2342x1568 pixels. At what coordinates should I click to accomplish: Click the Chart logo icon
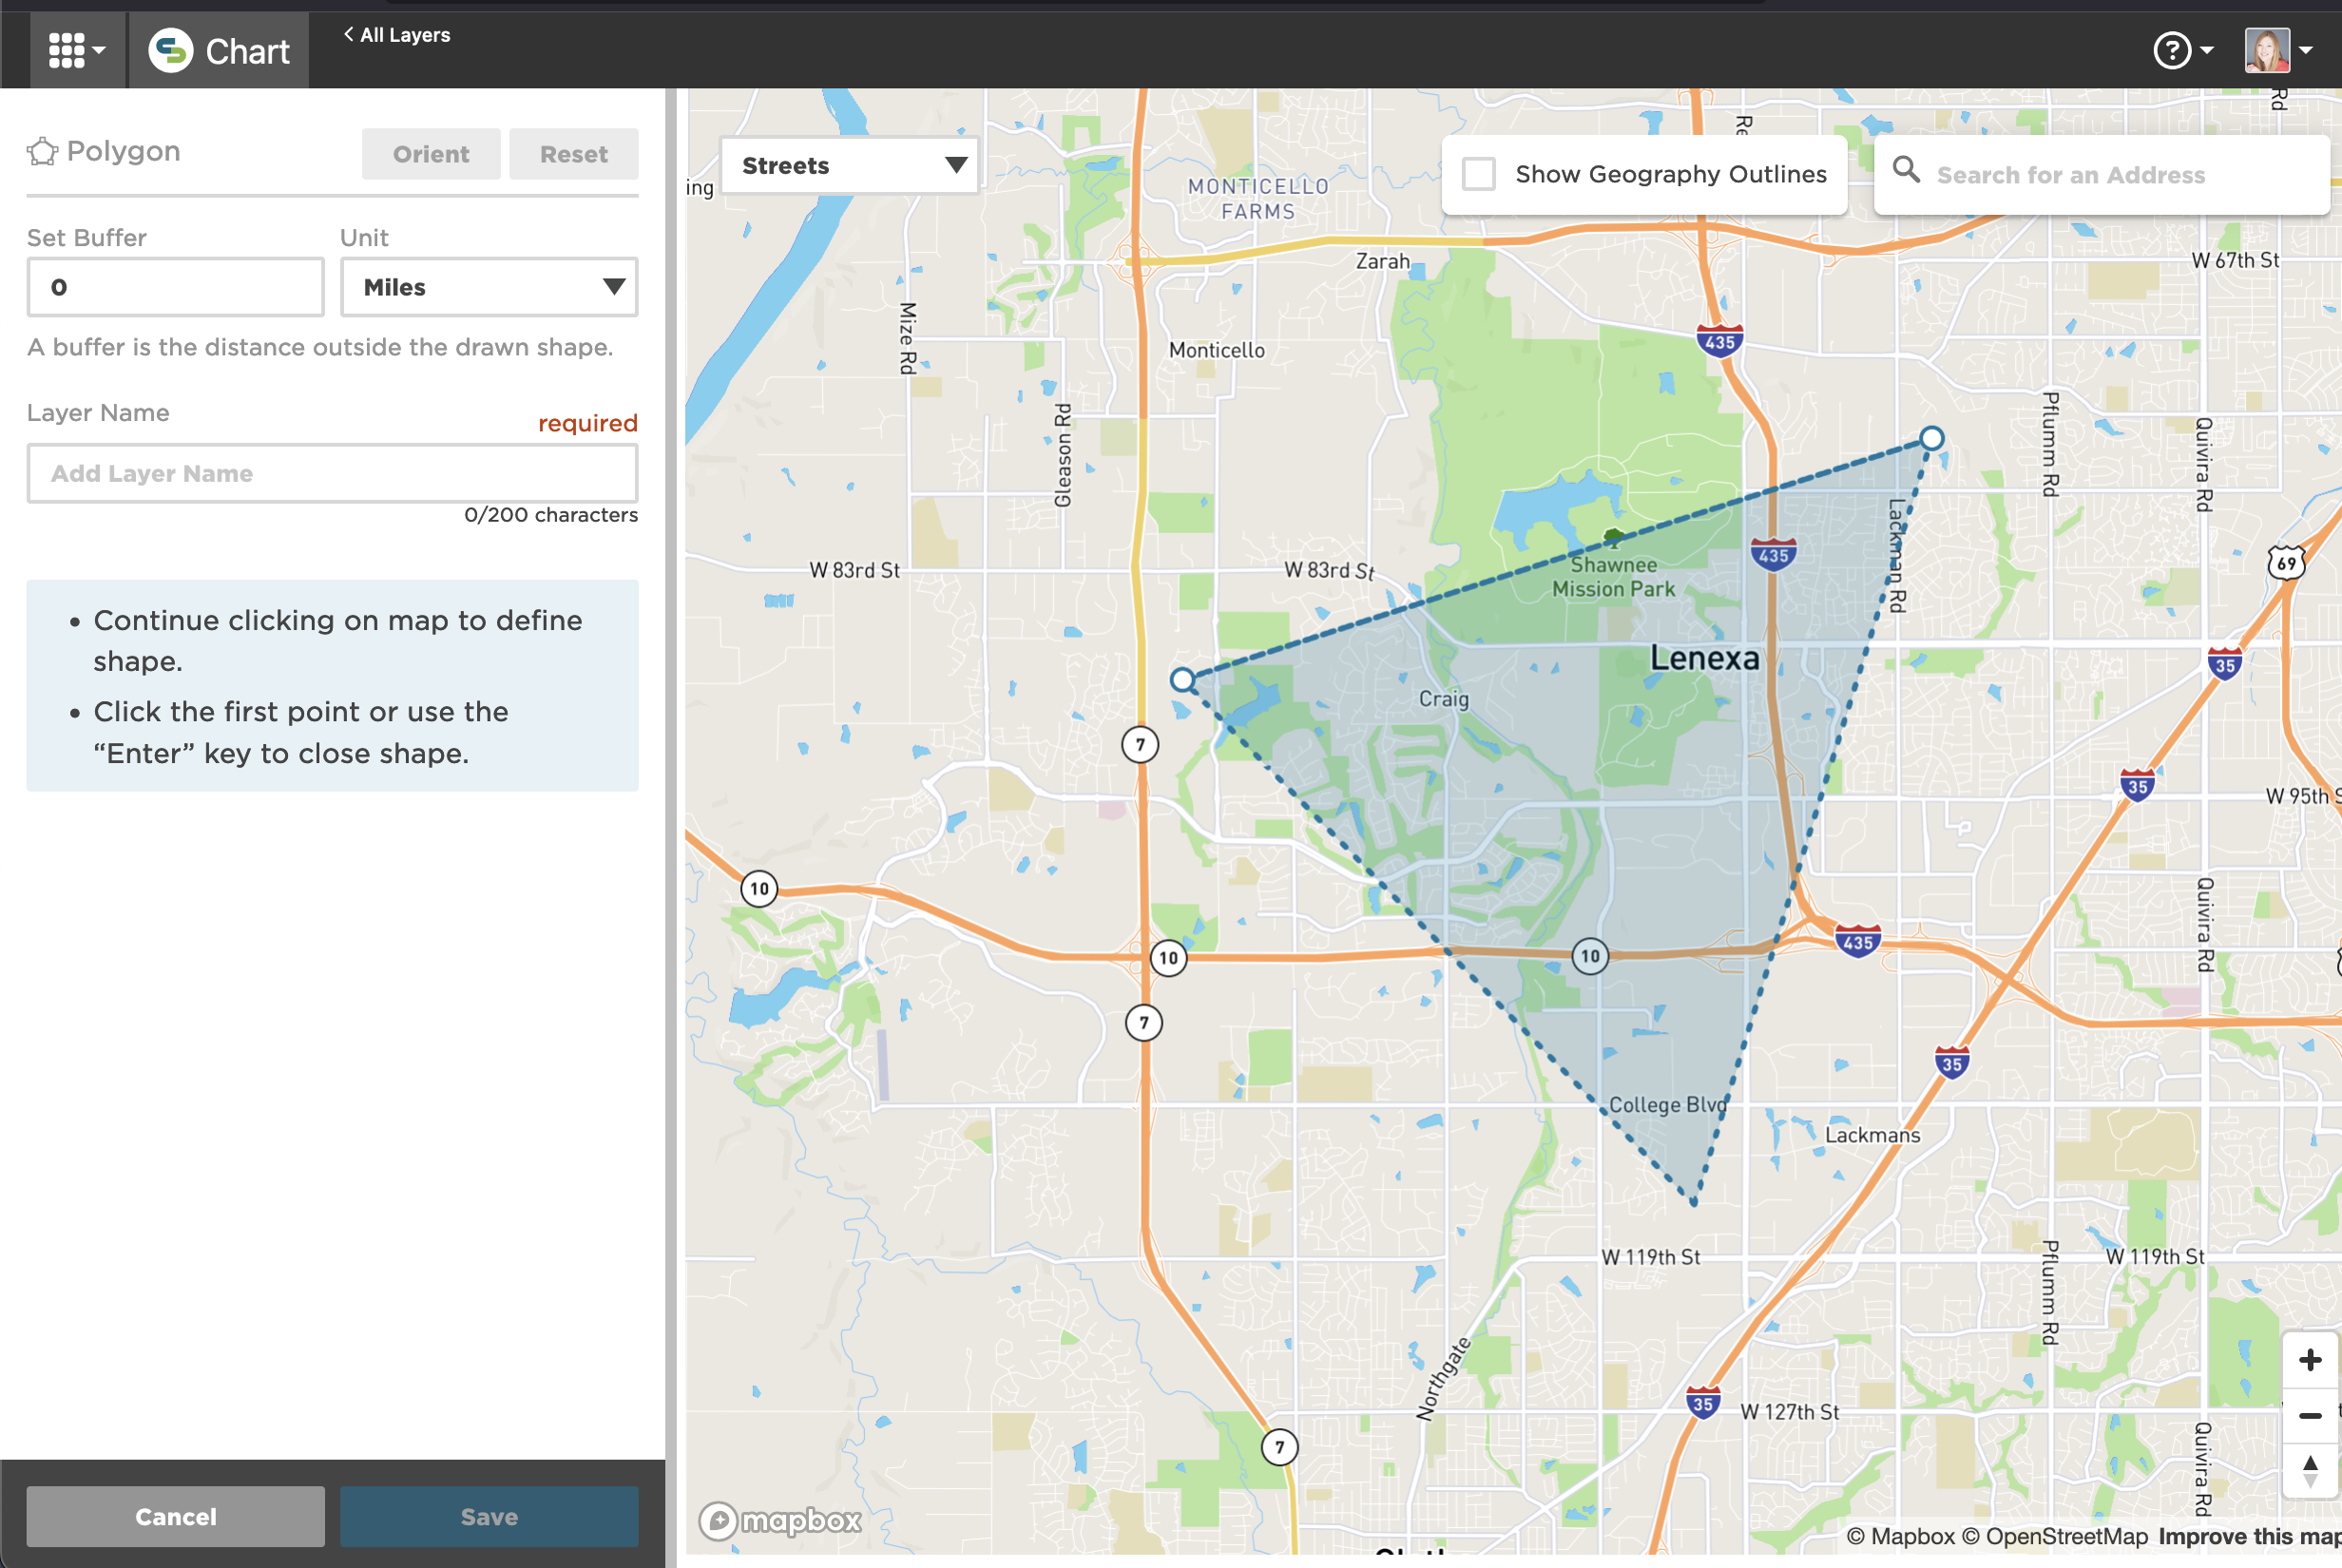click(171, 50)
